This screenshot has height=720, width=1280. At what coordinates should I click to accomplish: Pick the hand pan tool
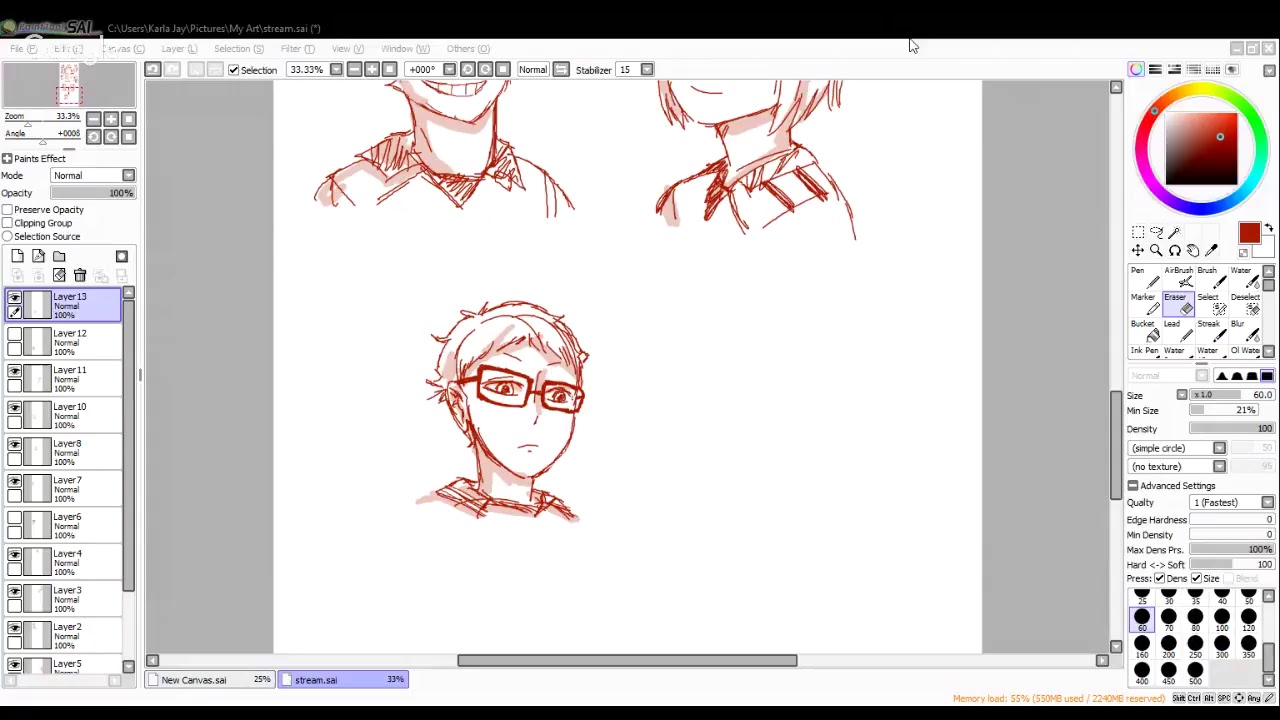1193,251
